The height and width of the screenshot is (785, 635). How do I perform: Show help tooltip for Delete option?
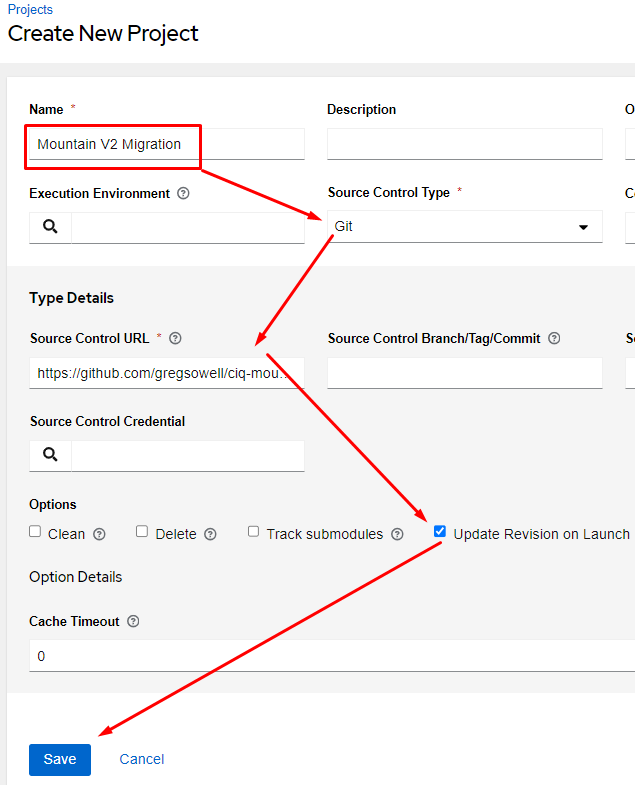tap(210, 534)
